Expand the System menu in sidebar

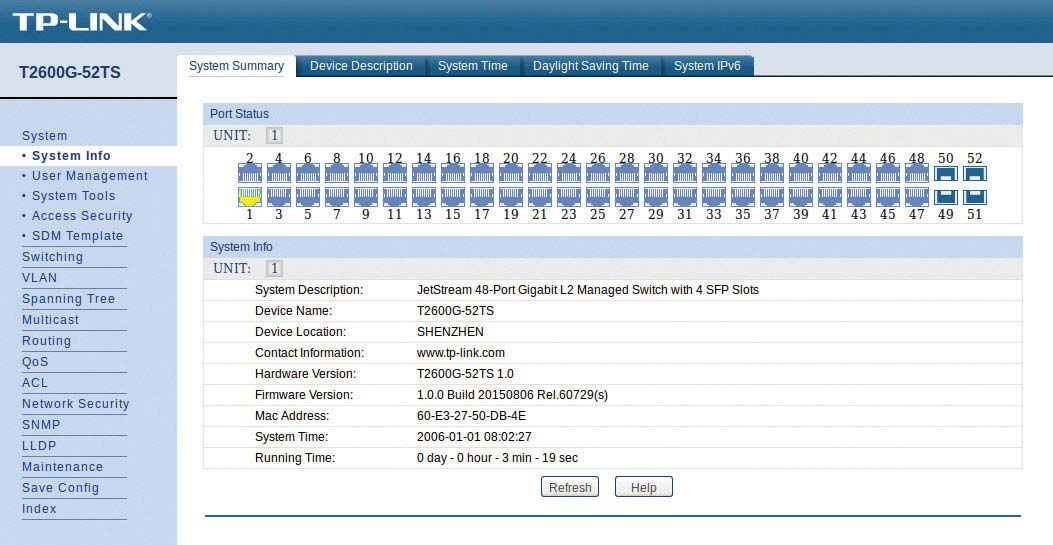[x=44, y=136]
